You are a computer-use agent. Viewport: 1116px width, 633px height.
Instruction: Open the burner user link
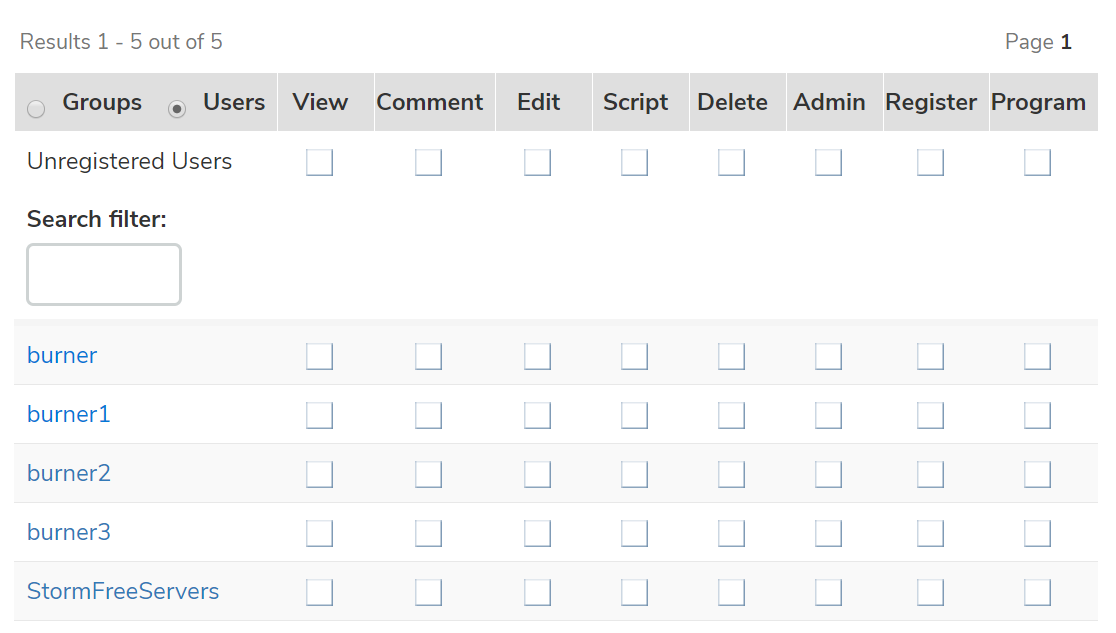coord(62,355)
